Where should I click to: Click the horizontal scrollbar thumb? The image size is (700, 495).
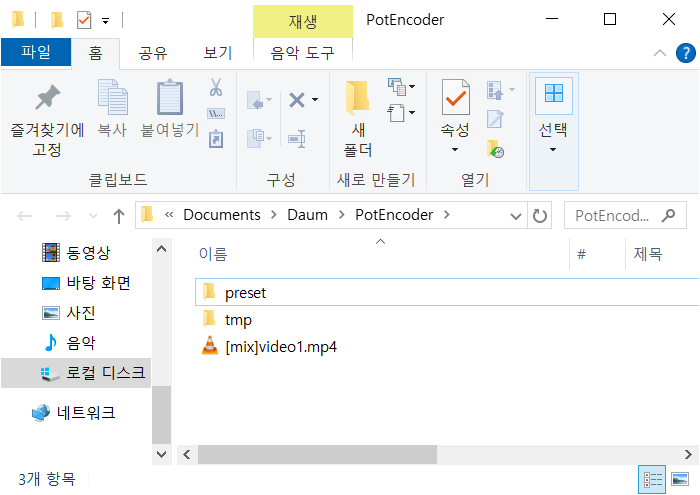(x=317, y=454)
